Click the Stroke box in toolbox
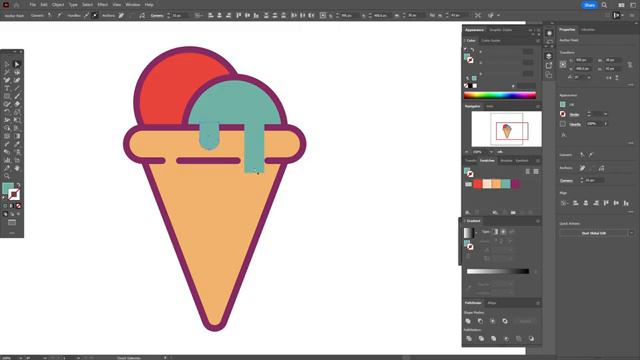 [14, 195]
